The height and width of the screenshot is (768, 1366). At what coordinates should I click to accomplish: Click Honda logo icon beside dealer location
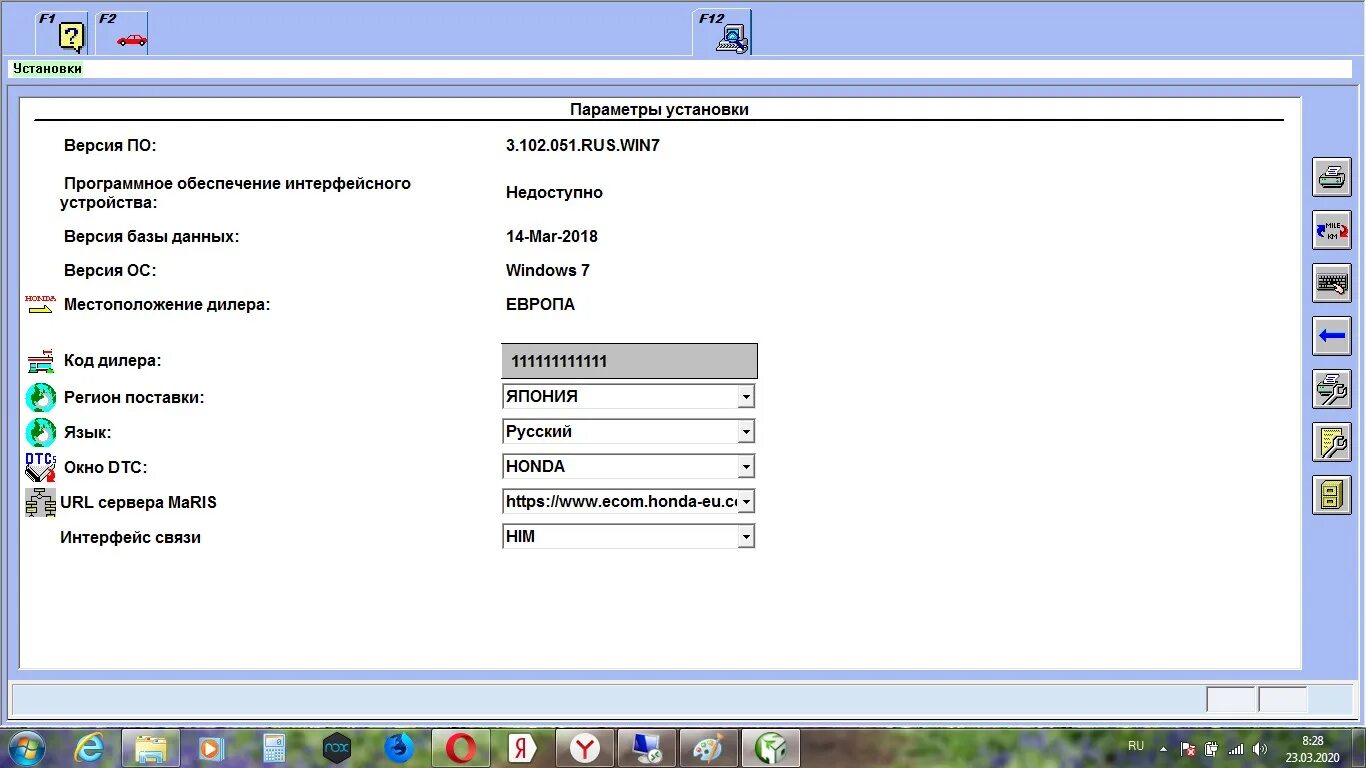(40, 304)
